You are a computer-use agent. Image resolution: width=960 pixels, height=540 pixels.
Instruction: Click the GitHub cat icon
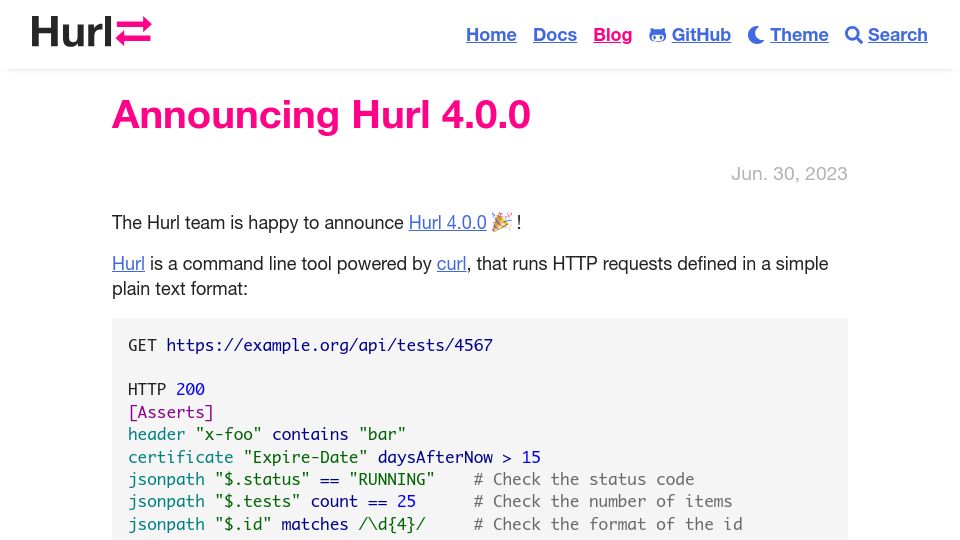pyautogui.click(x=658, y=35)
